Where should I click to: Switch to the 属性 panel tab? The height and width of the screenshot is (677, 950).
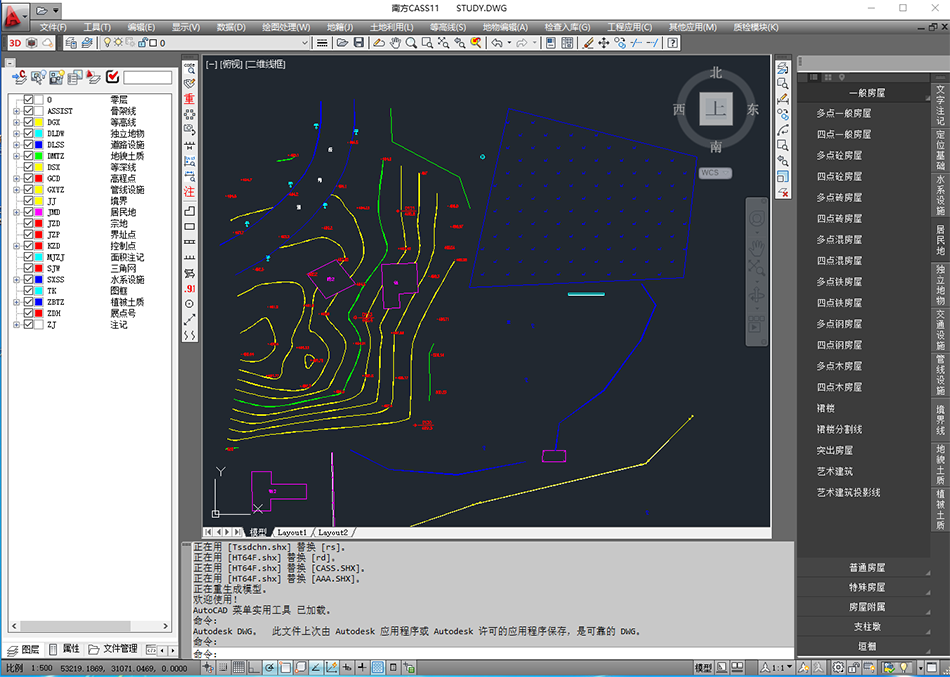pyautogui.click(x=64, y=649)
